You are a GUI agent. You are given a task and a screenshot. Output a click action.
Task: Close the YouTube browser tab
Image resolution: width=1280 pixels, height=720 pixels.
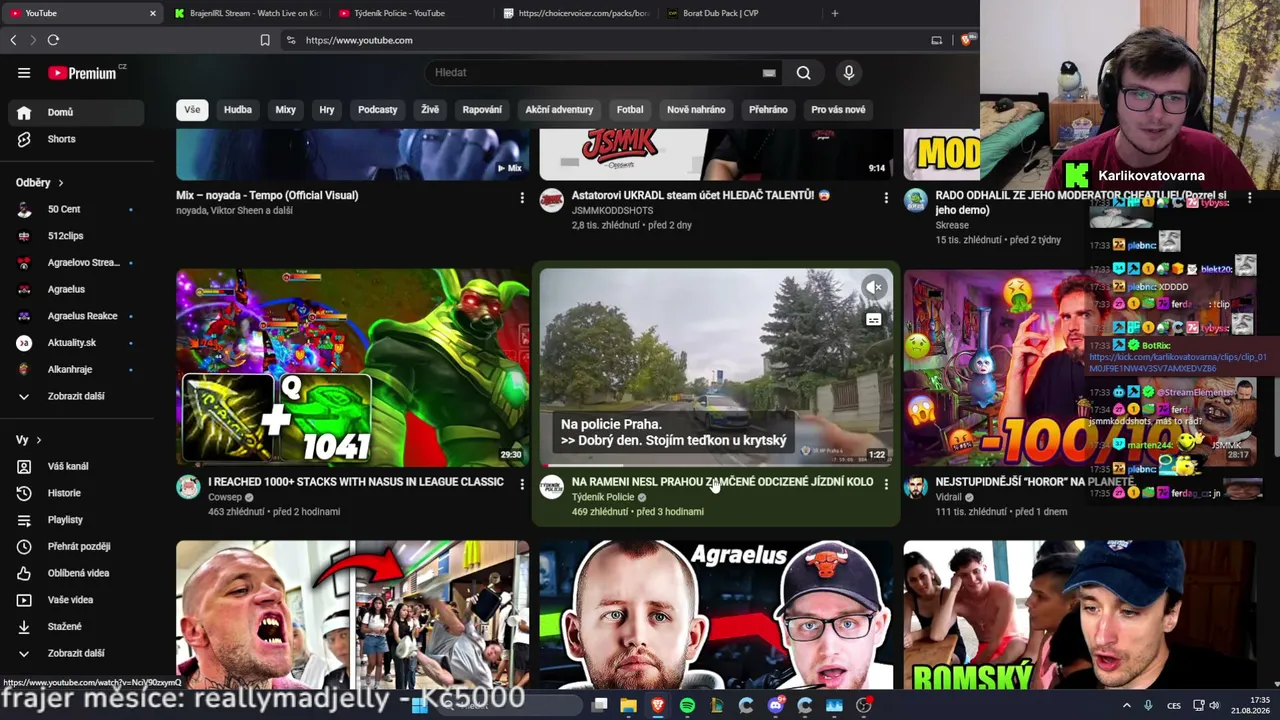(x=153, y=13)
